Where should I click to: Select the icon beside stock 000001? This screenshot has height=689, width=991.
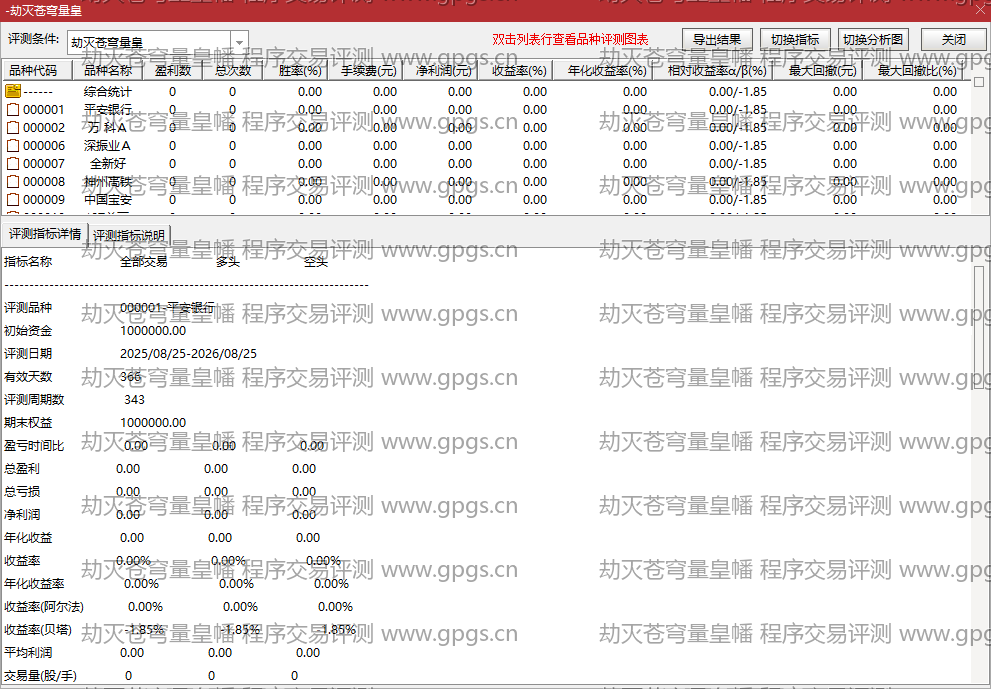click(x=13, y=109)
